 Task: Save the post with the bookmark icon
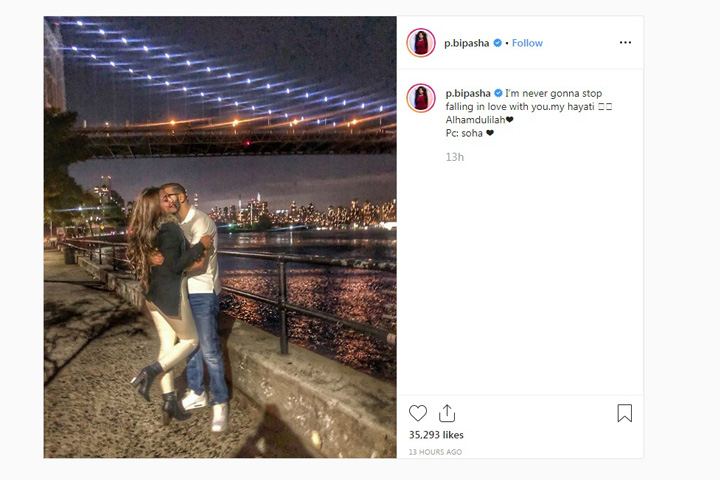point(624,413)
